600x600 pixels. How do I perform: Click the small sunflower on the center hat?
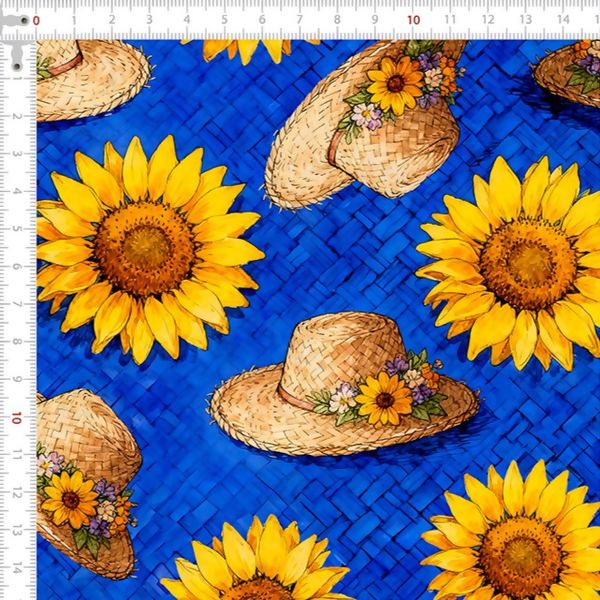384,399
